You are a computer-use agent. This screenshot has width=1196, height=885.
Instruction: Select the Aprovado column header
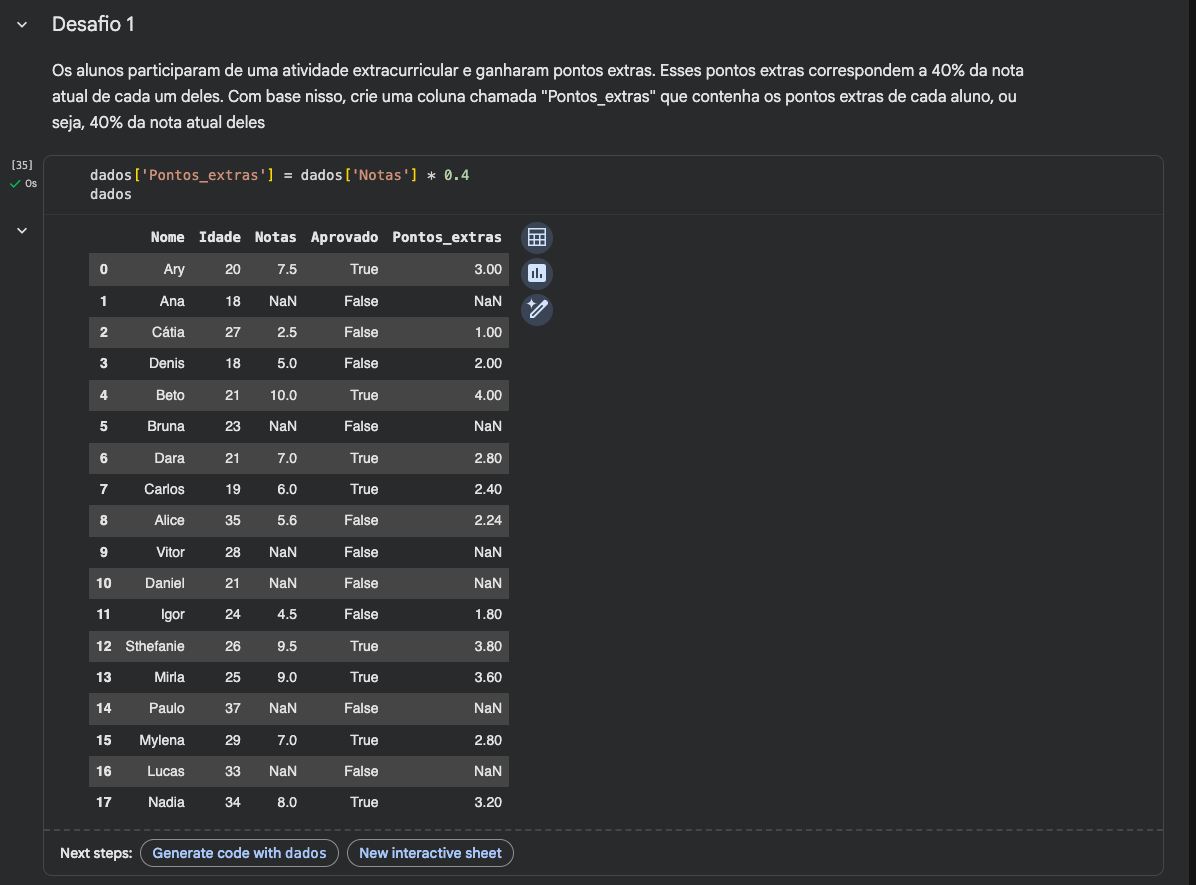click(344, 237)
